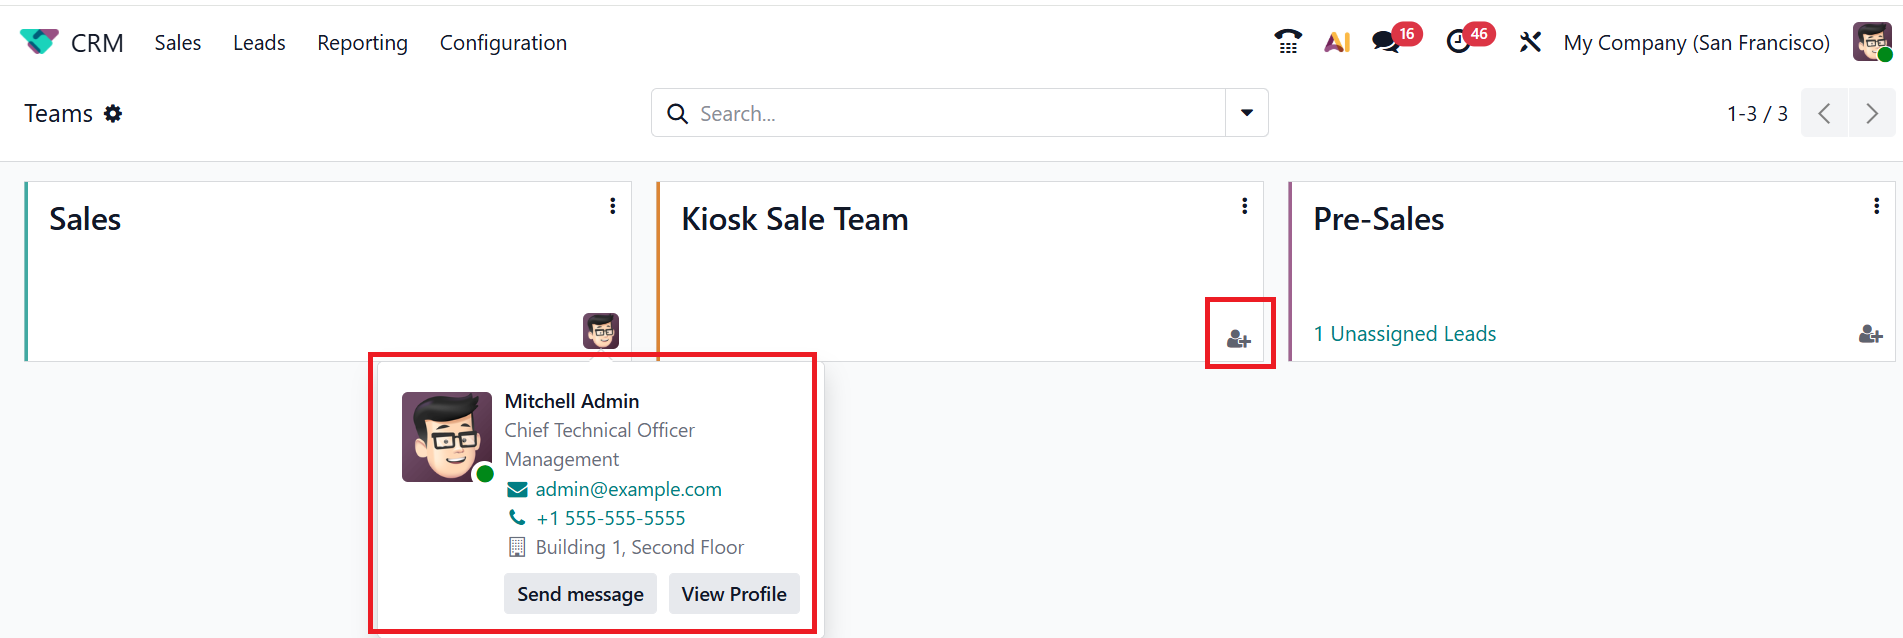Click the CRM app logo icon
Viewport: 1903px width, 638px height.
coord(39,42)
